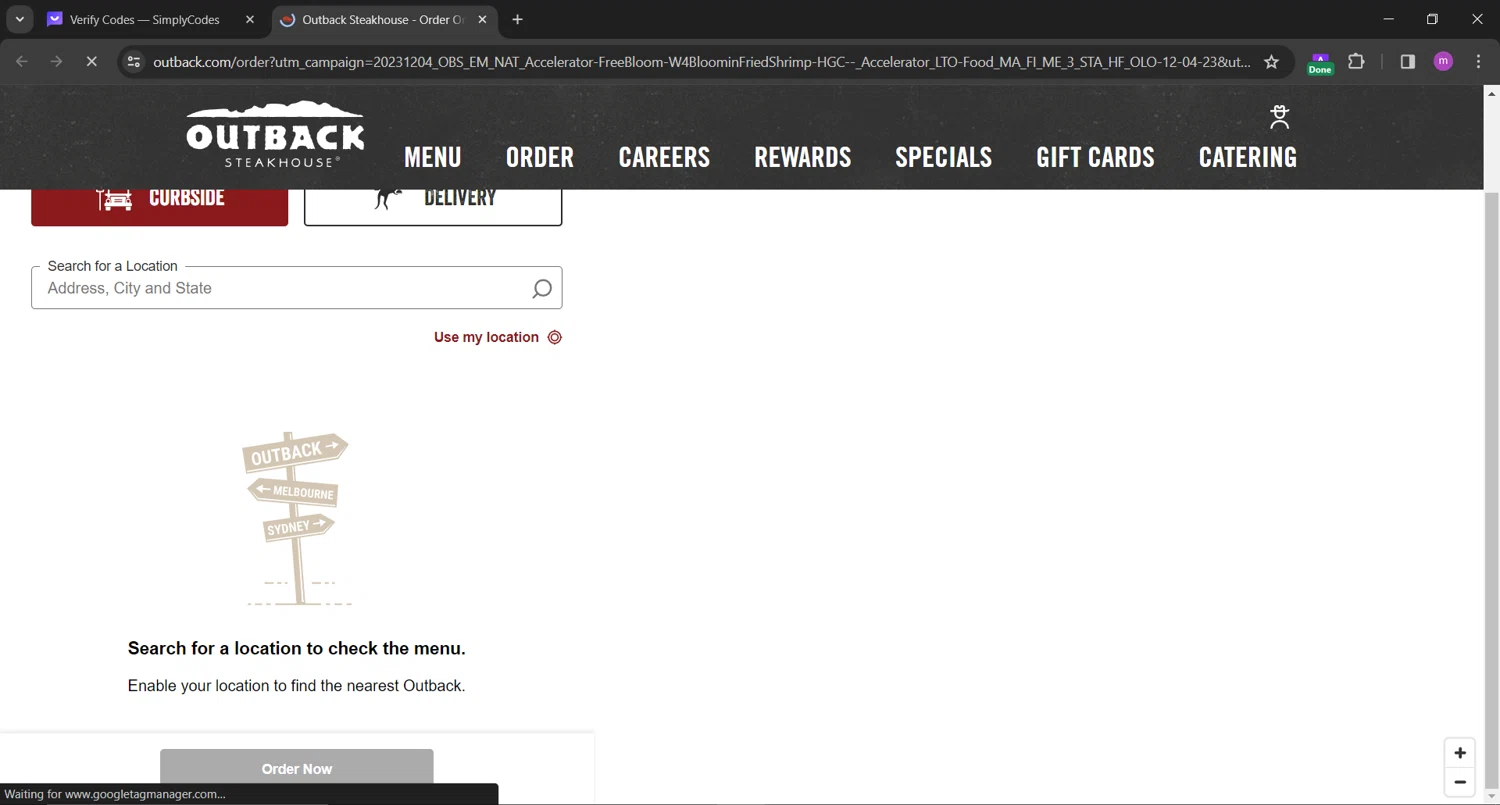Open the Chrome three-dot menu

coord(1478,62)
